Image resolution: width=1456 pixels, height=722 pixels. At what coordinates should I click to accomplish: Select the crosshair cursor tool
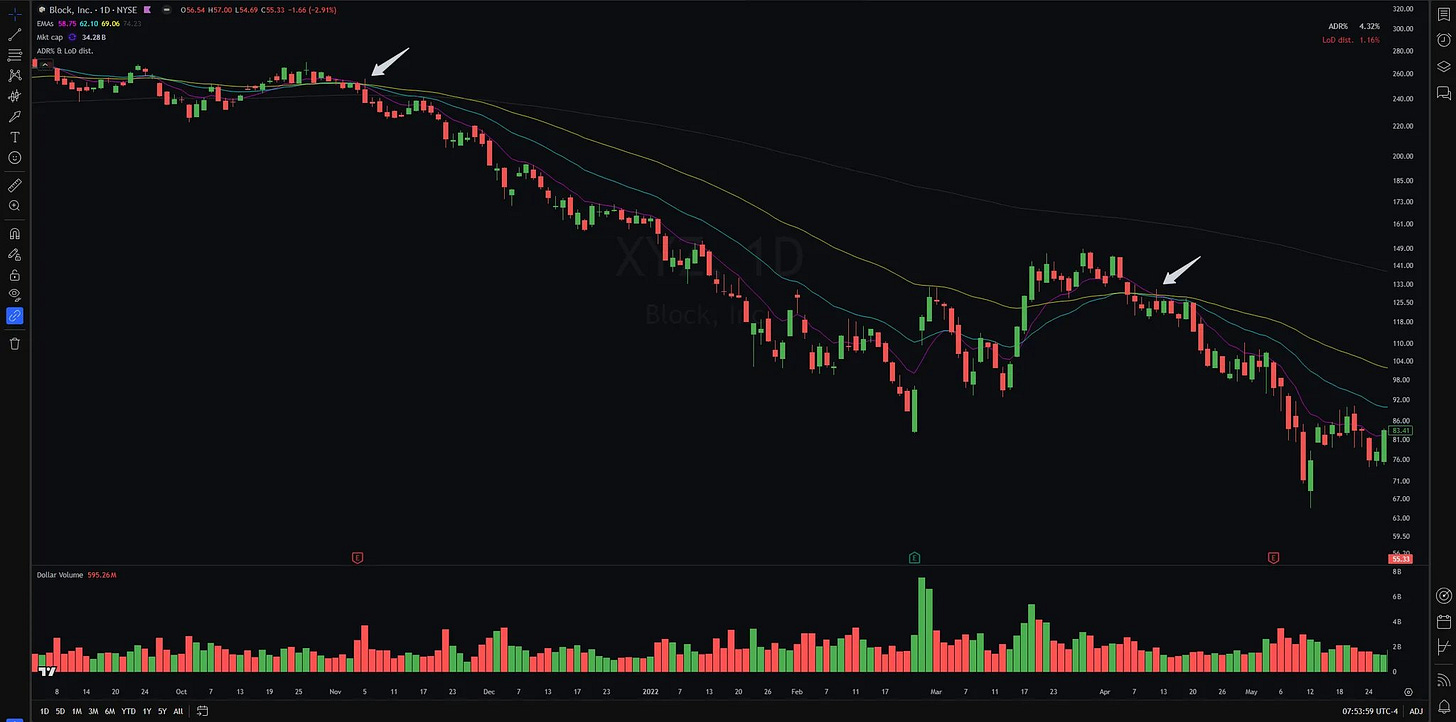coord(15,14)
